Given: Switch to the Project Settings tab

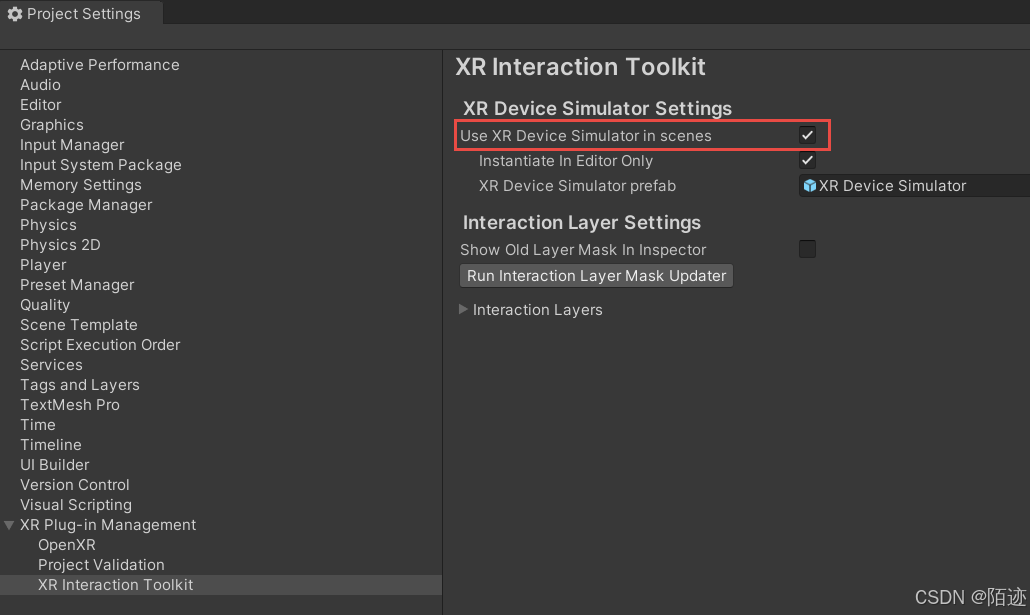Looking at the screenshot, I should (x=81, y=14).
